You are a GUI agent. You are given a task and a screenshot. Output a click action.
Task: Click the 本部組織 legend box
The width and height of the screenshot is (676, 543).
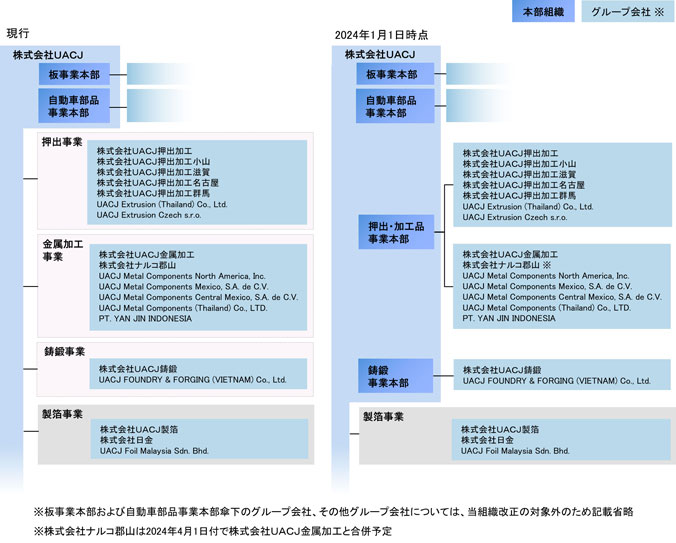point(542,12)
